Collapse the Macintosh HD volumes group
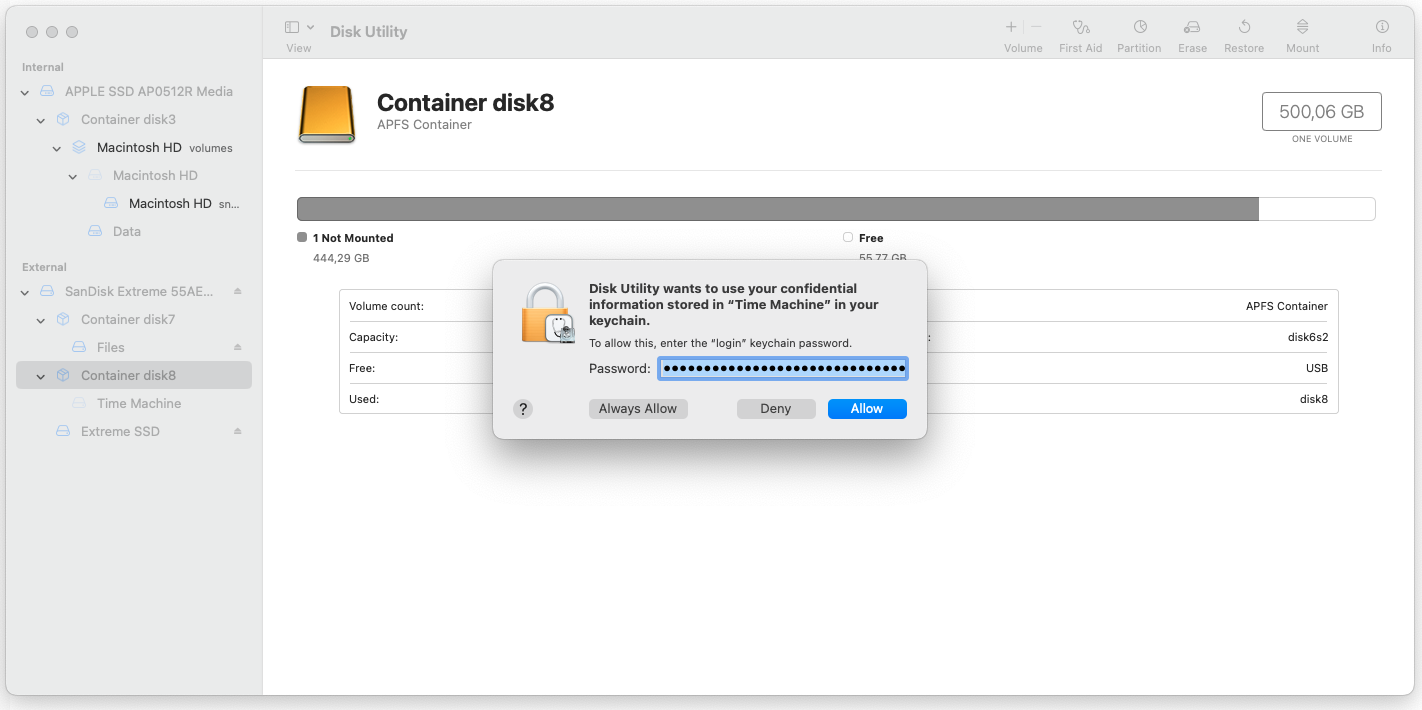The height and width of the screenshot is (710, 1422). [x=57, y=148]
